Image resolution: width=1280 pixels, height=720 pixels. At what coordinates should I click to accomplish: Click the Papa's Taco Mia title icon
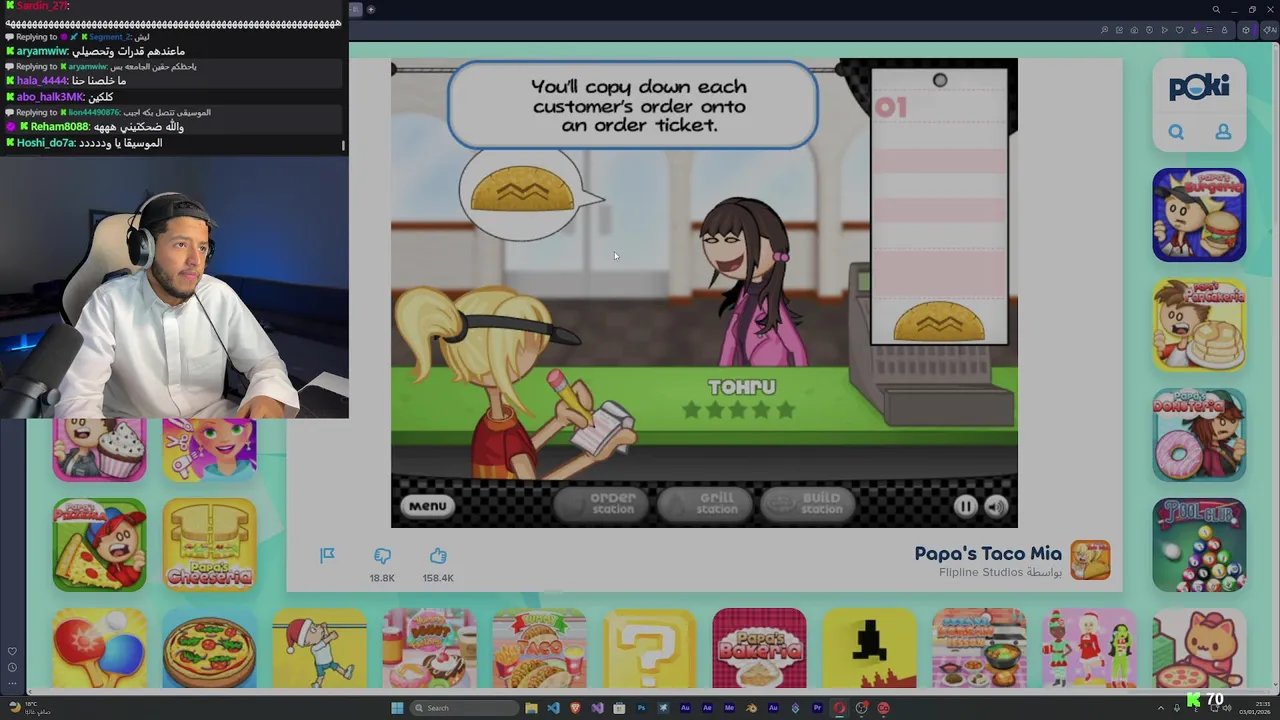[x=1090, y=560]
